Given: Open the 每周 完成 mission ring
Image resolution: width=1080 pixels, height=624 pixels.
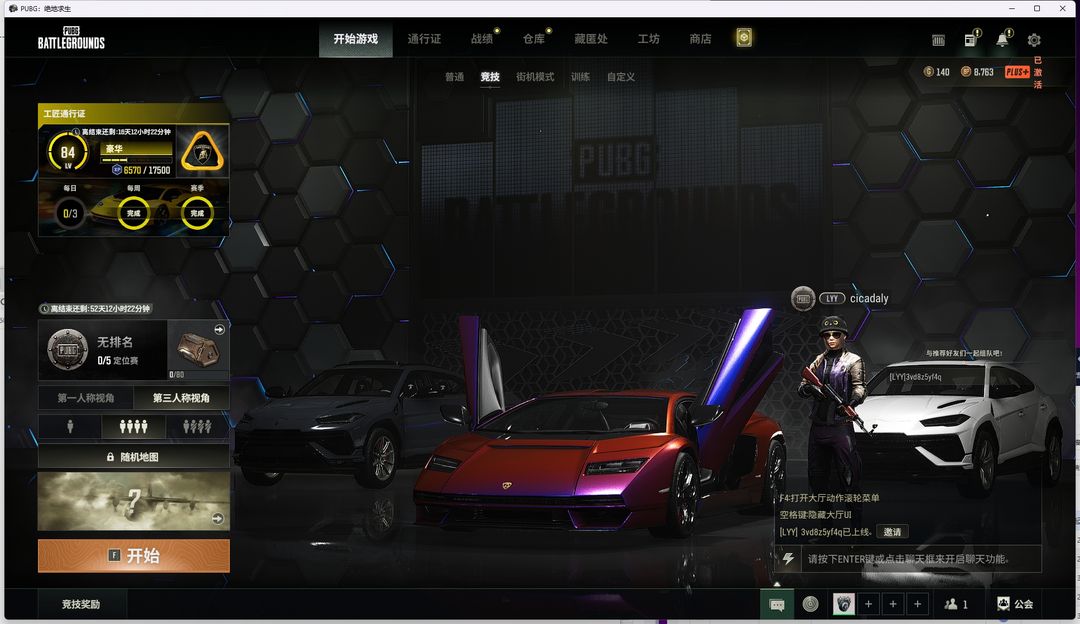Looking at the screenshot, I should point(134,213).
